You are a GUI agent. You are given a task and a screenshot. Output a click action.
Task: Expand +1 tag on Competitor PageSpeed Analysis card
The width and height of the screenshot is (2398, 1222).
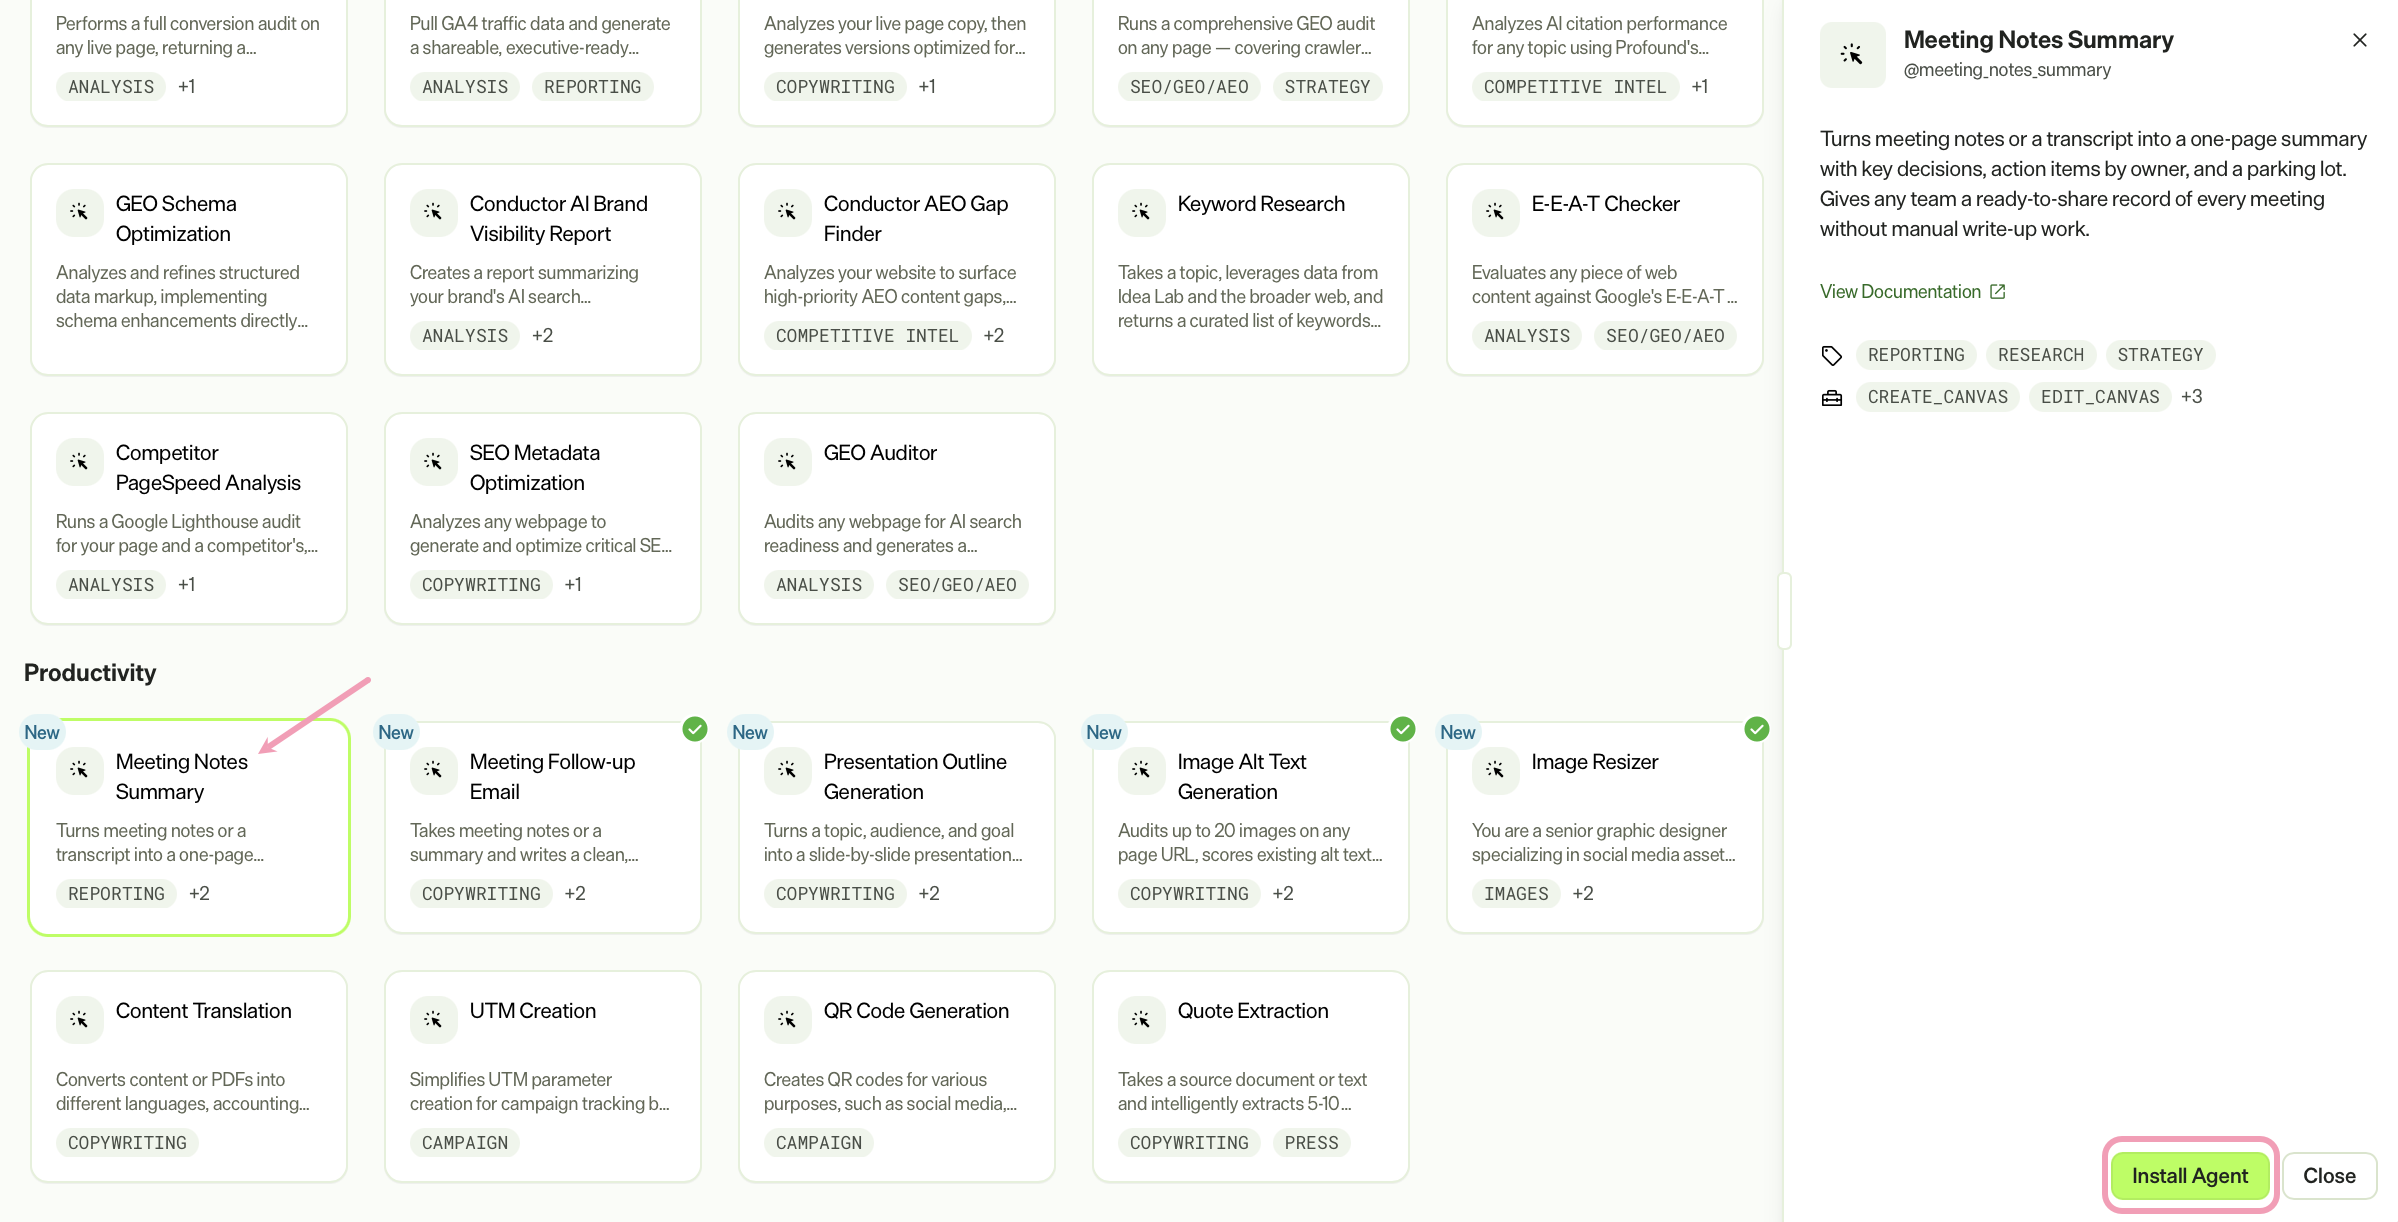tap(187, 585)
